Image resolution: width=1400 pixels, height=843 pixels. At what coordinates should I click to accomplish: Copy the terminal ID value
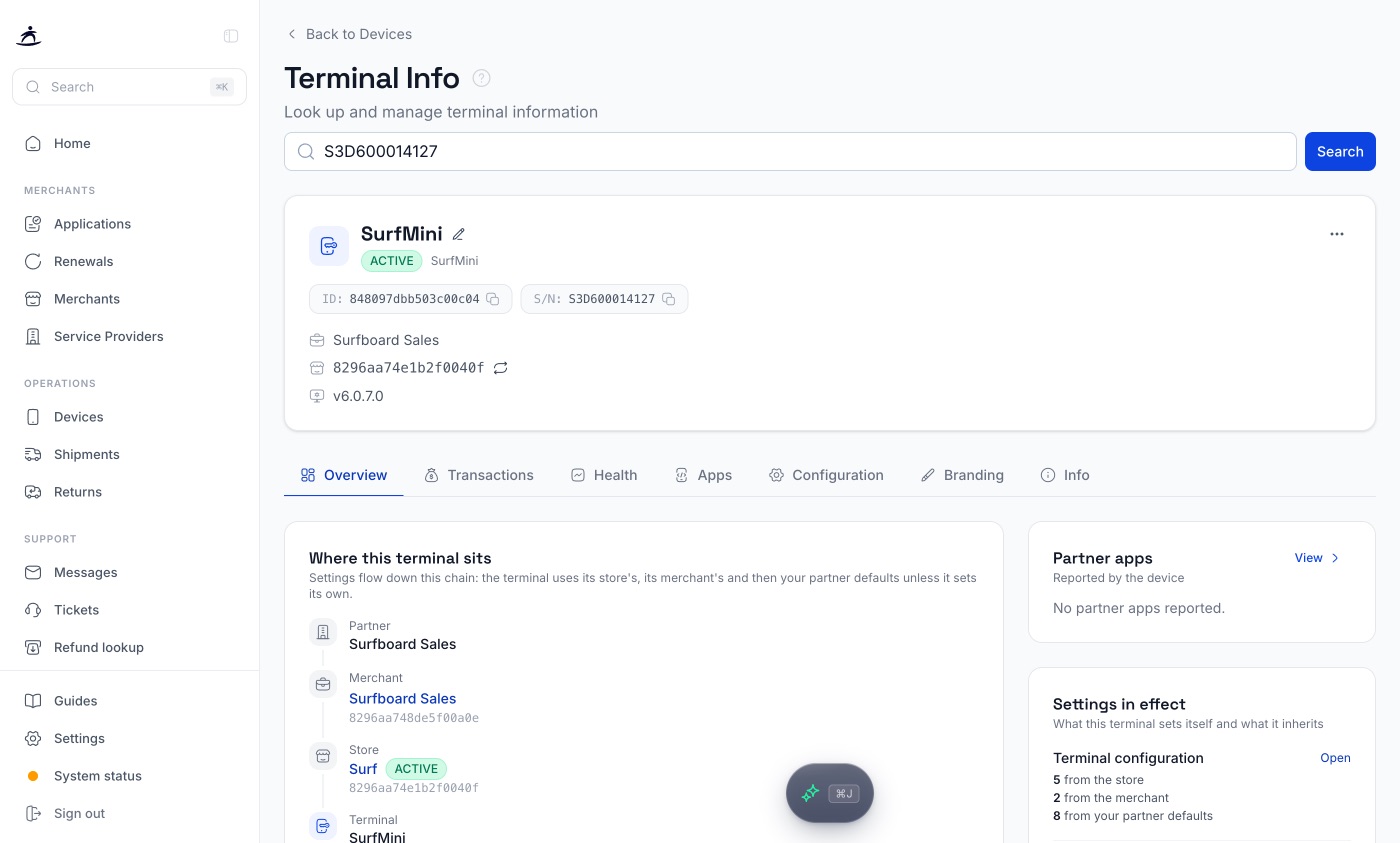click(x=493, y=299)
